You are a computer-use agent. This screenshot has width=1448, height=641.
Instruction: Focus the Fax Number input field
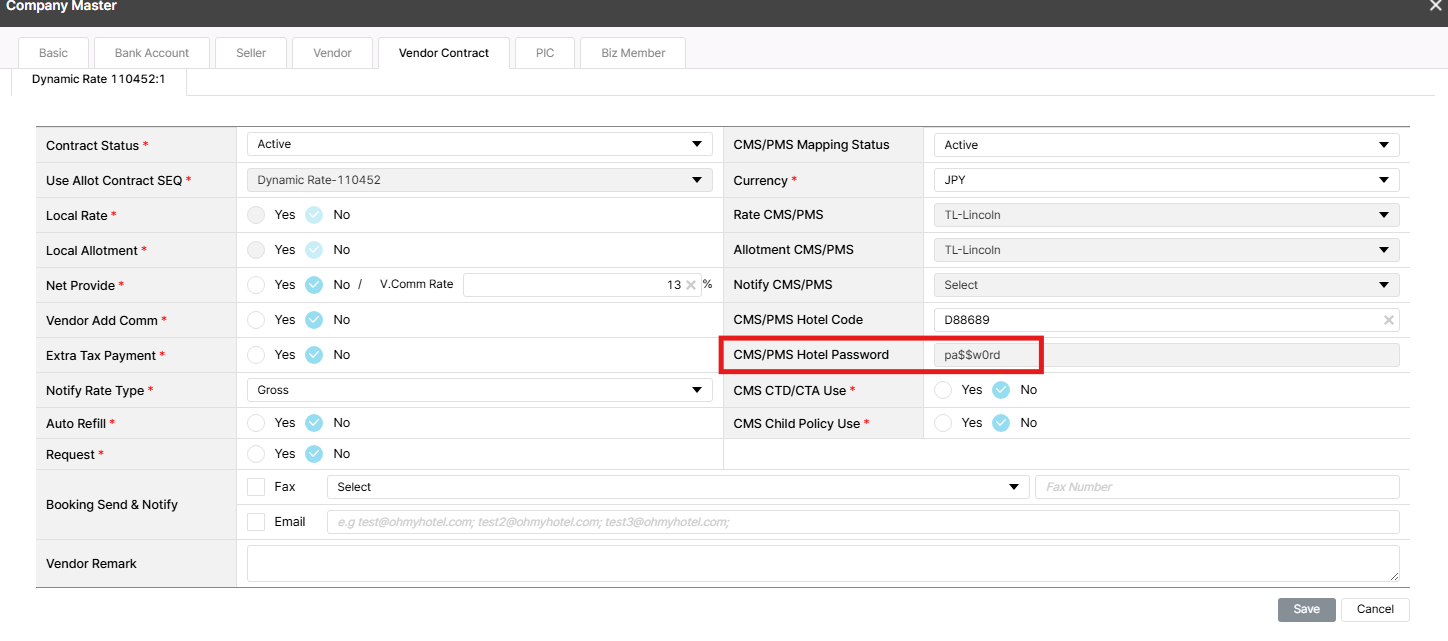[1216, 487]
